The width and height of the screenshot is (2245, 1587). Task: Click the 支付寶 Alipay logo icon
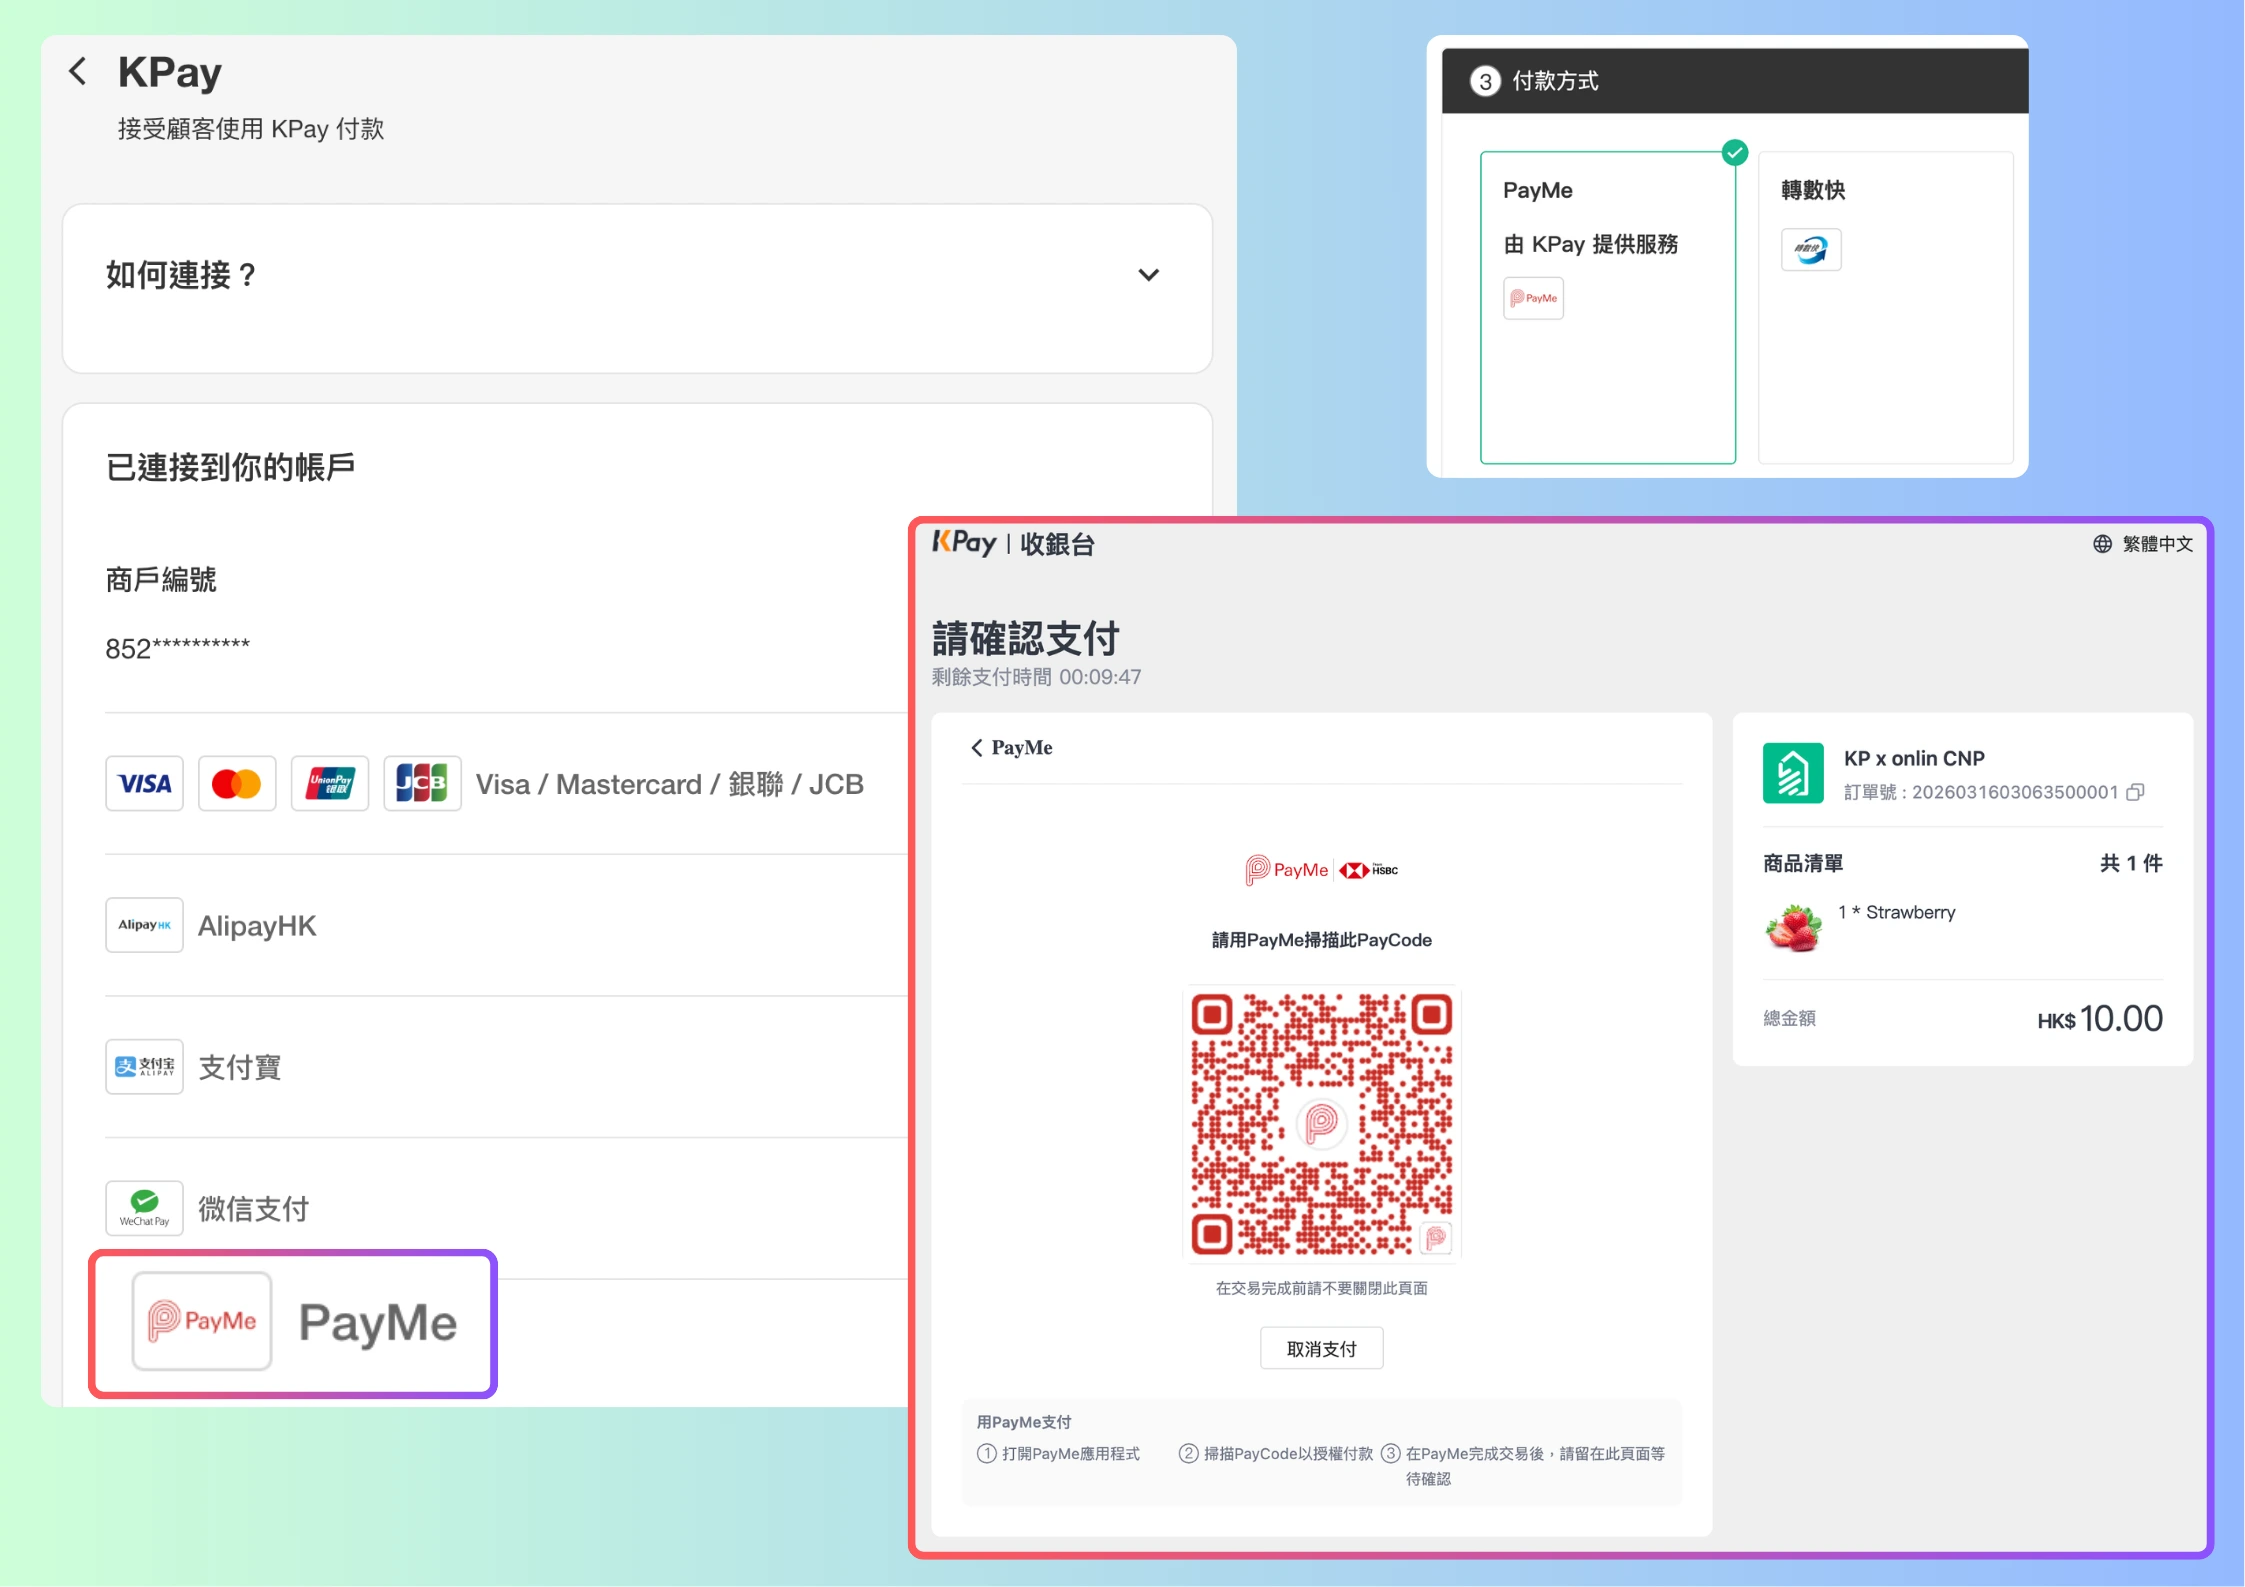click(x=144, y=1066)
